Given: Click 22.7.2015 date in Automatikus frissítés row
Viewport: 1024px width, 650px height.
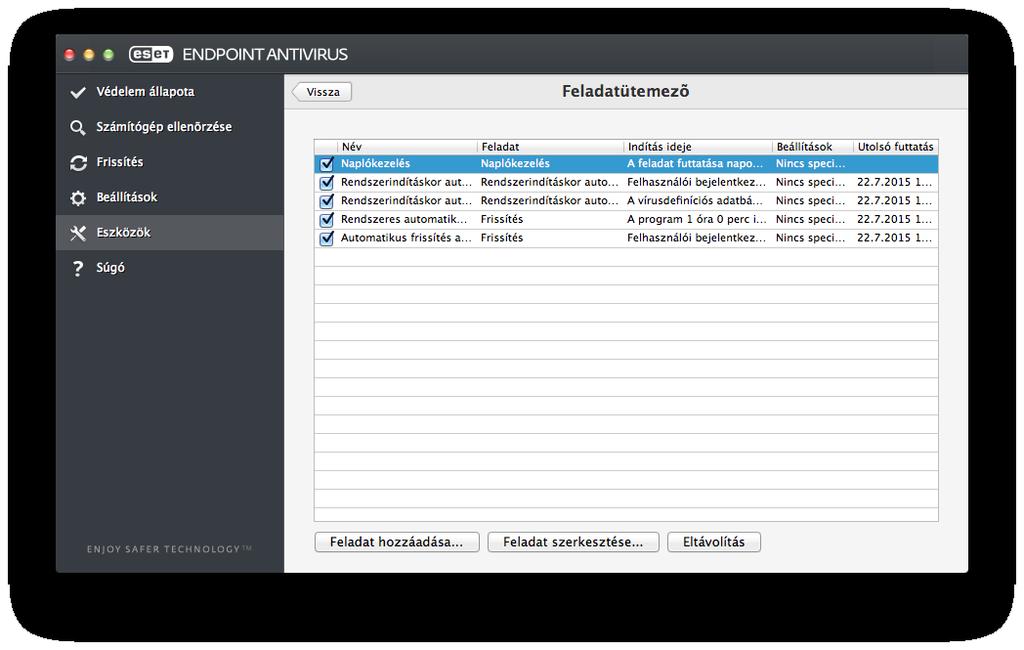Looking at the screenshot, I should pos(894,238).
